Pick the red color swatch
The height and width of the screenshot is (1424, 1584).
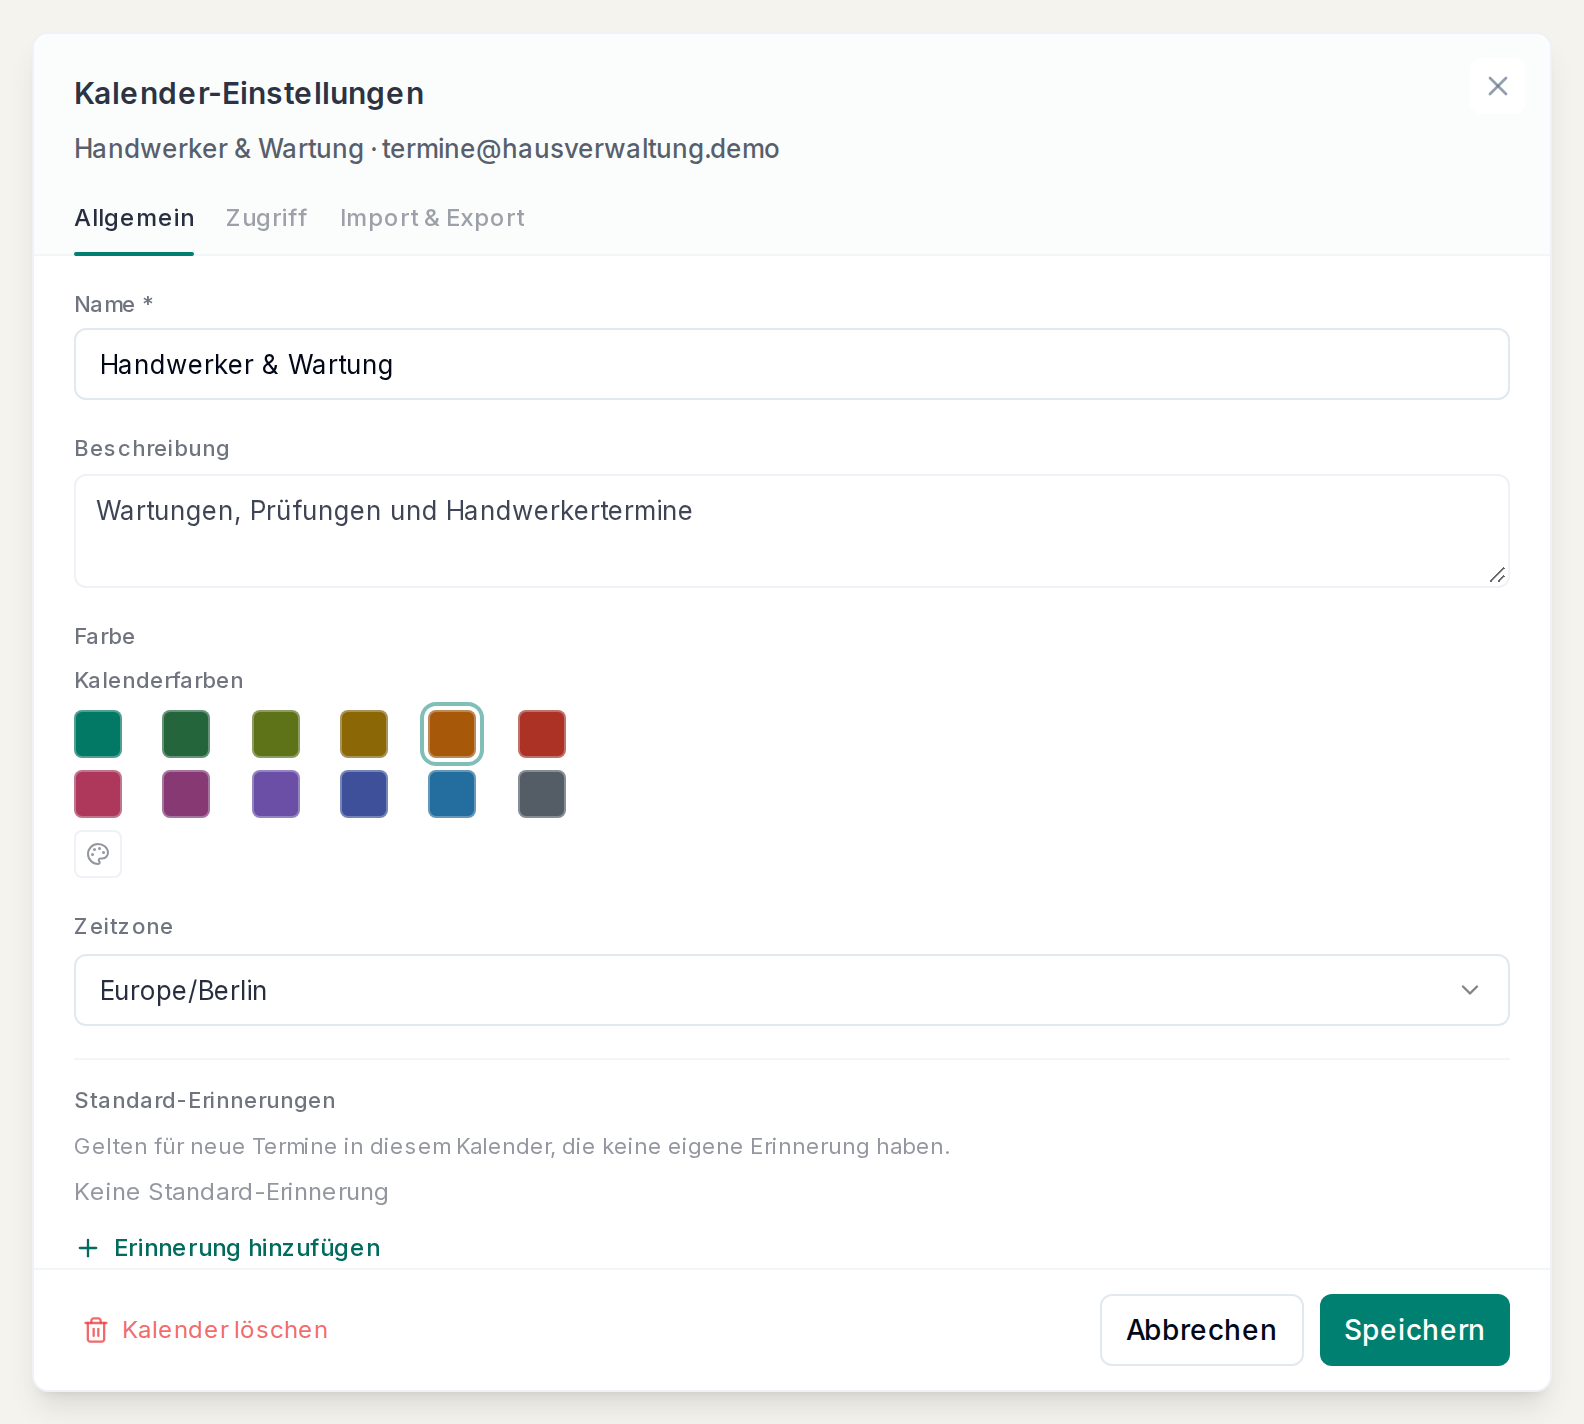pos(542,734)
